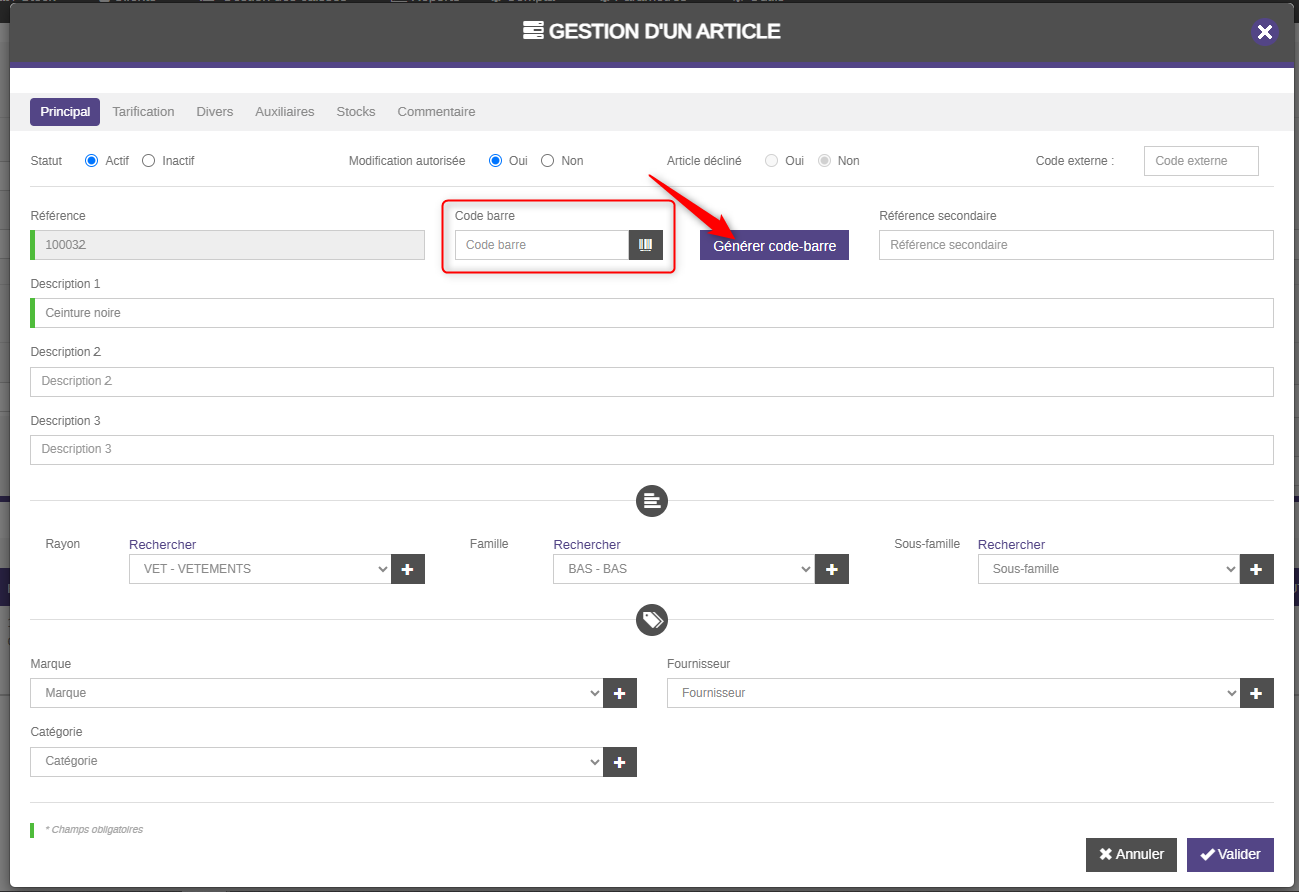Focus the Description 2 input field

(x=651, y=382)
